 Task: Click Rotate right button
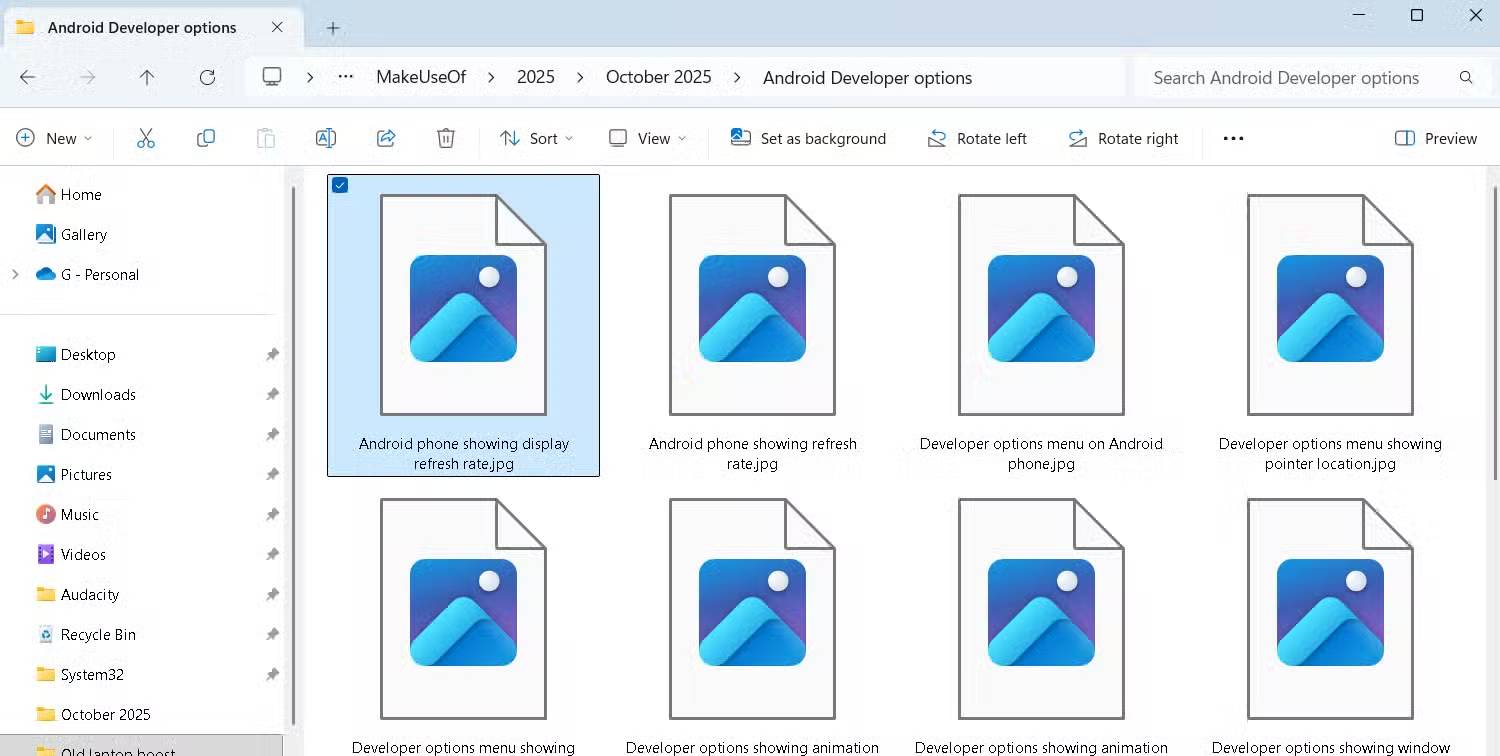1123,138
